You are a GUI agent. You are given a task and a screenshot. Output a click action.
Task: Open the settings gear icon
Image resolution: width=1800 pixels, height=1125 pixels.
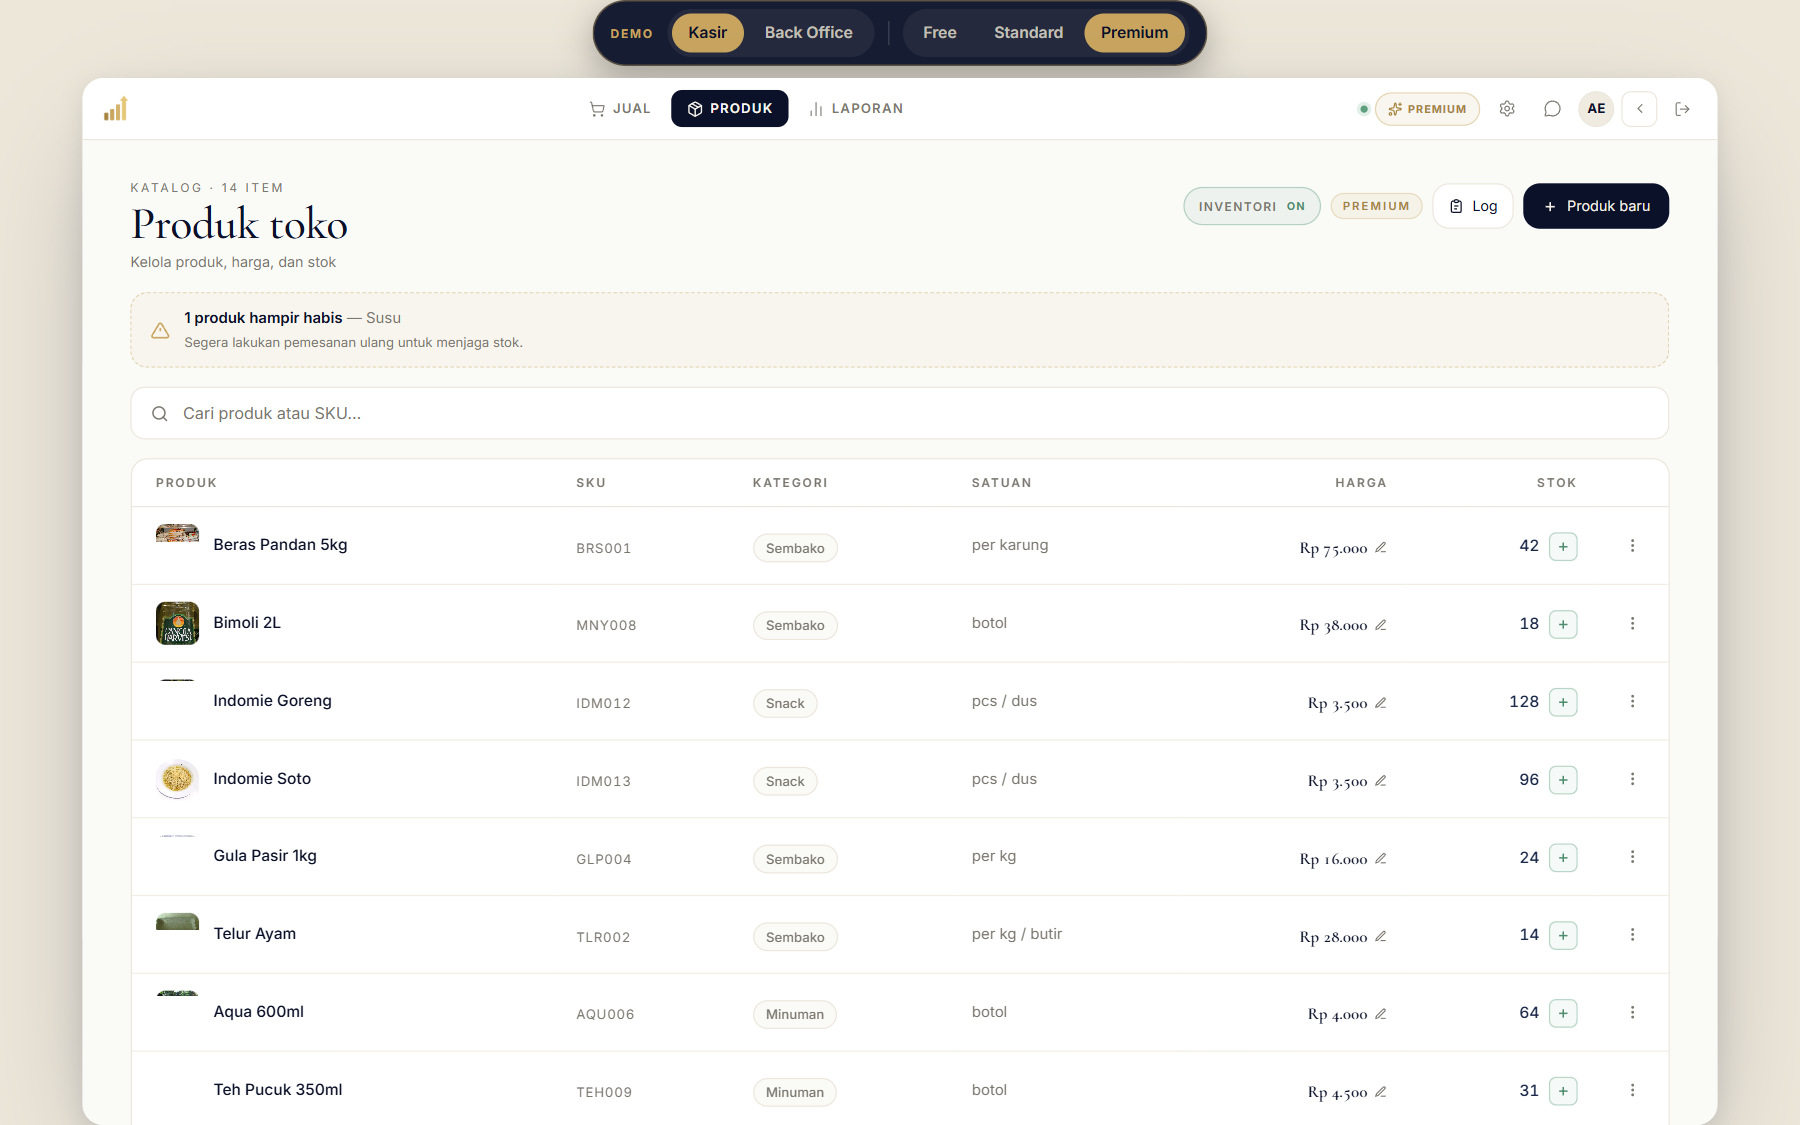[x=1507, y=109]
